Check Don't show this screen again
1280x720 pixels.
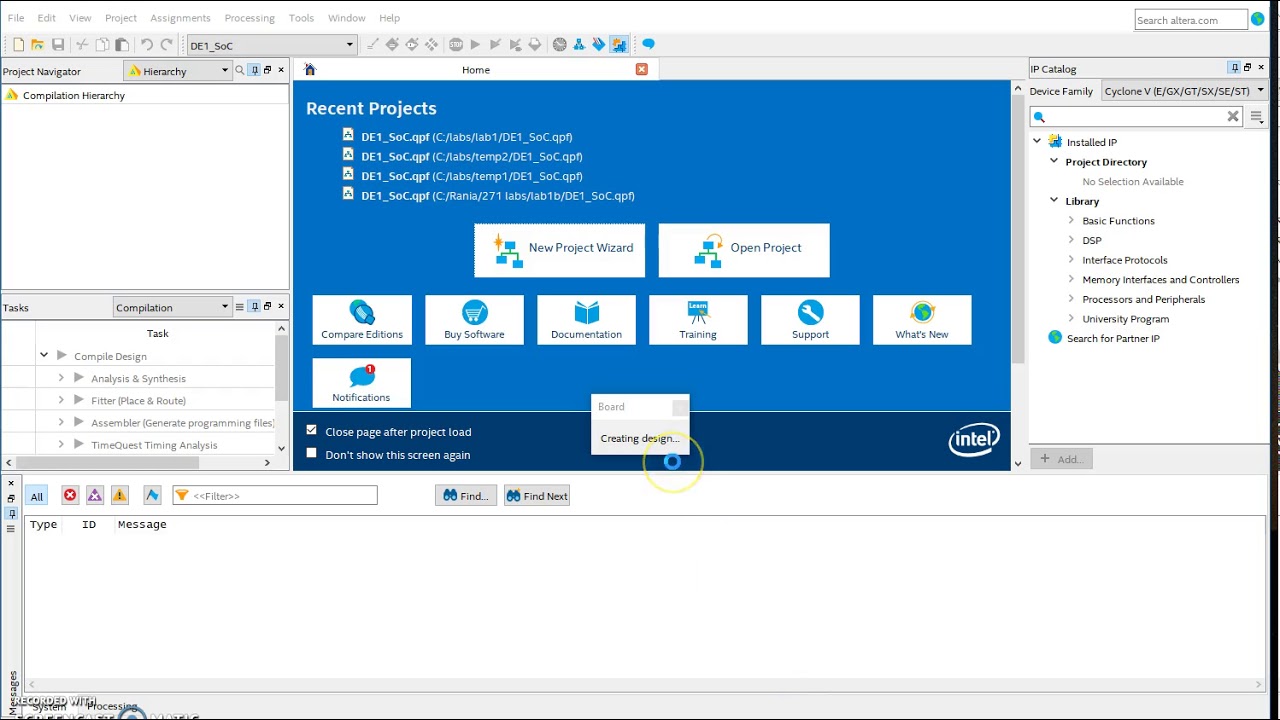click(x=312, y=454)
